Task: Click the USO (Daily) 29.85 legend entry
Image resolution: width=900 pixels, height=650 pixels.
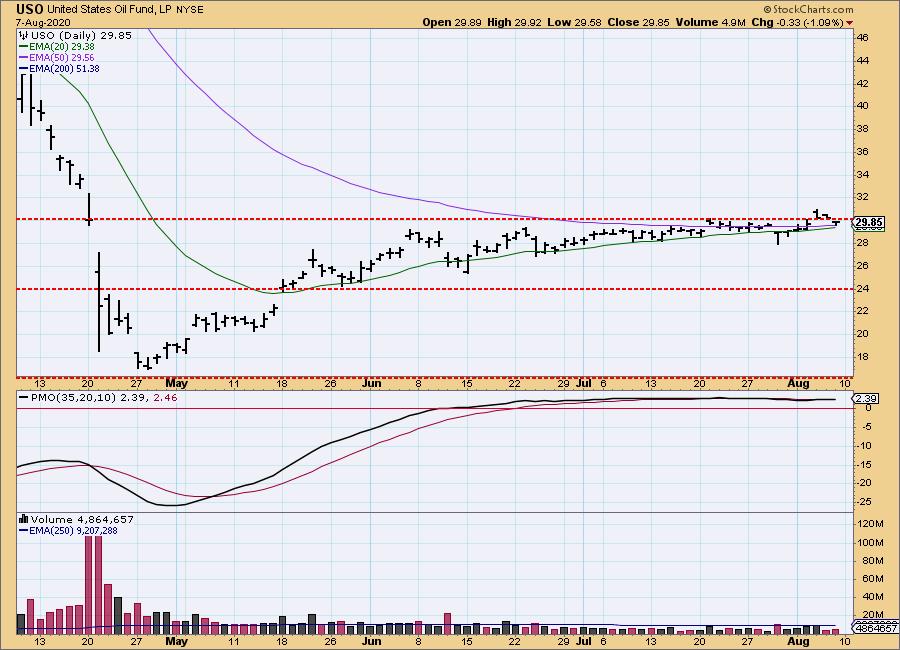Action: pos(81,35)
